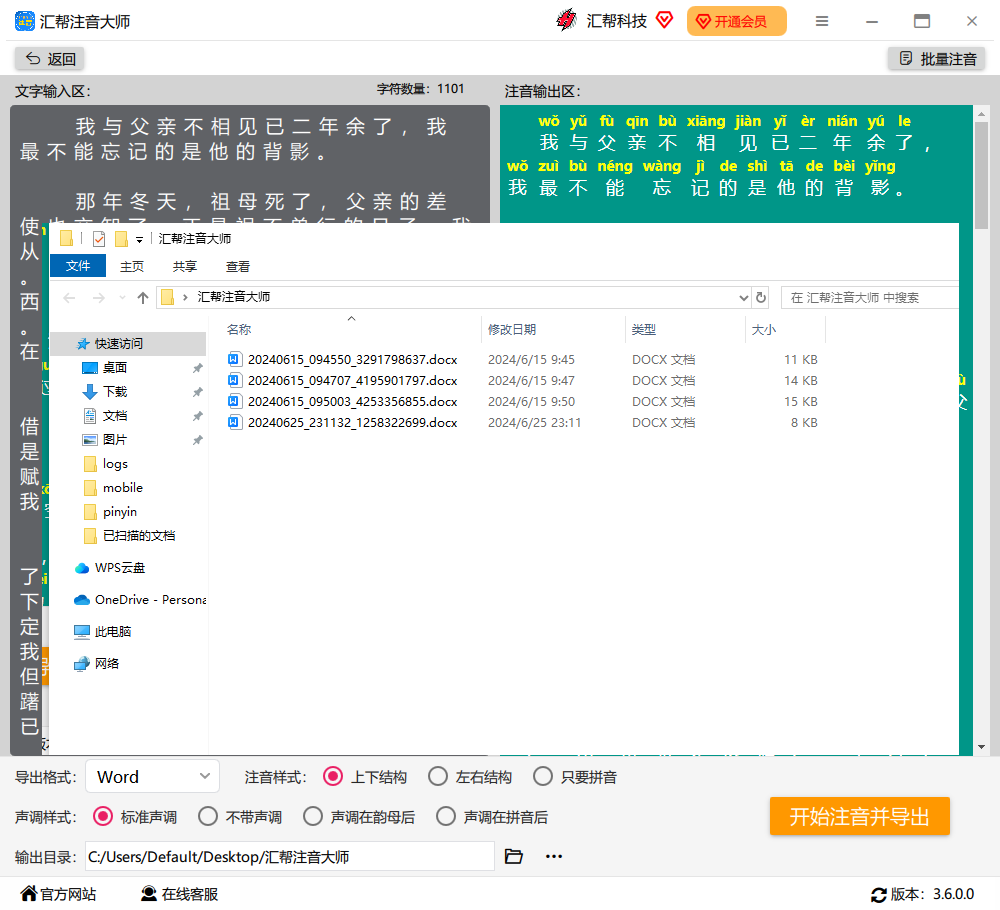1000x910 pixels.
Task: Select 声调在韵母后 tone style
Action: pyautogui.click(x=312, y=817)
